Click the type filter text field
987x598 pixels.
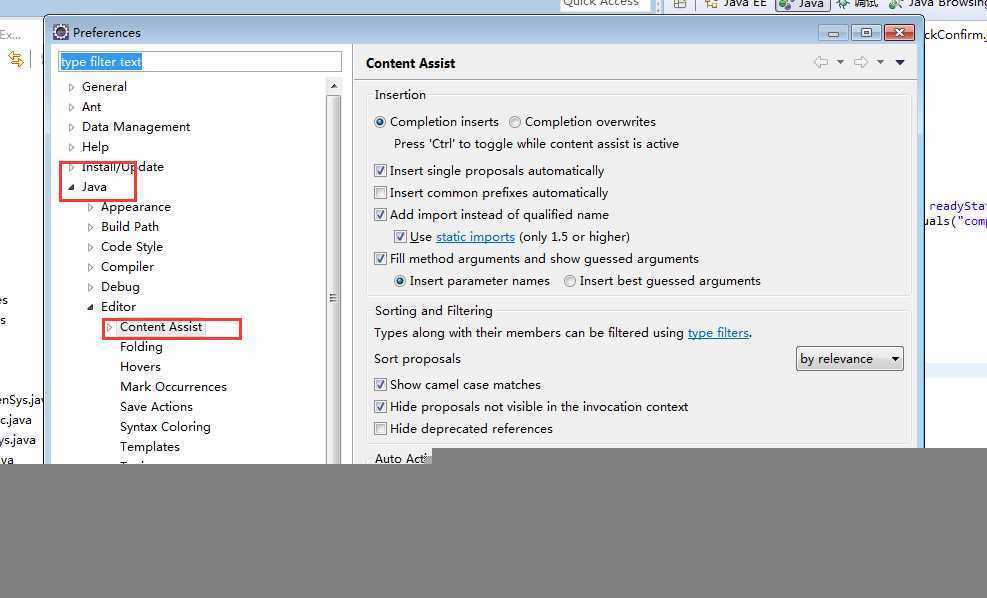coord(200,62)
